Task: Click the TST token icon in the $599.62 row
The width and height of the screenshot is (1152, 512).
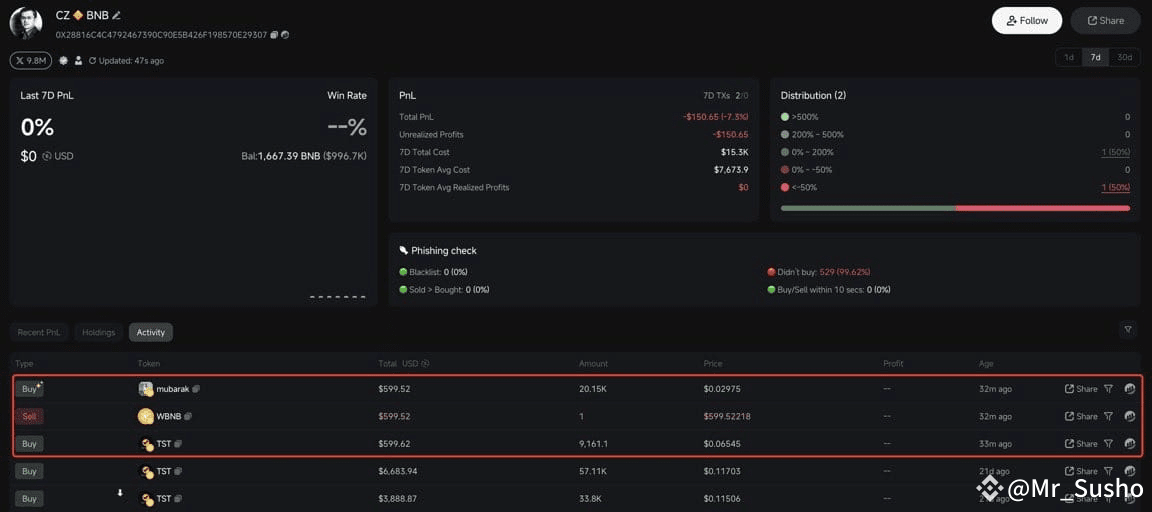Action: pyautogui.click(x=146, y=444)
